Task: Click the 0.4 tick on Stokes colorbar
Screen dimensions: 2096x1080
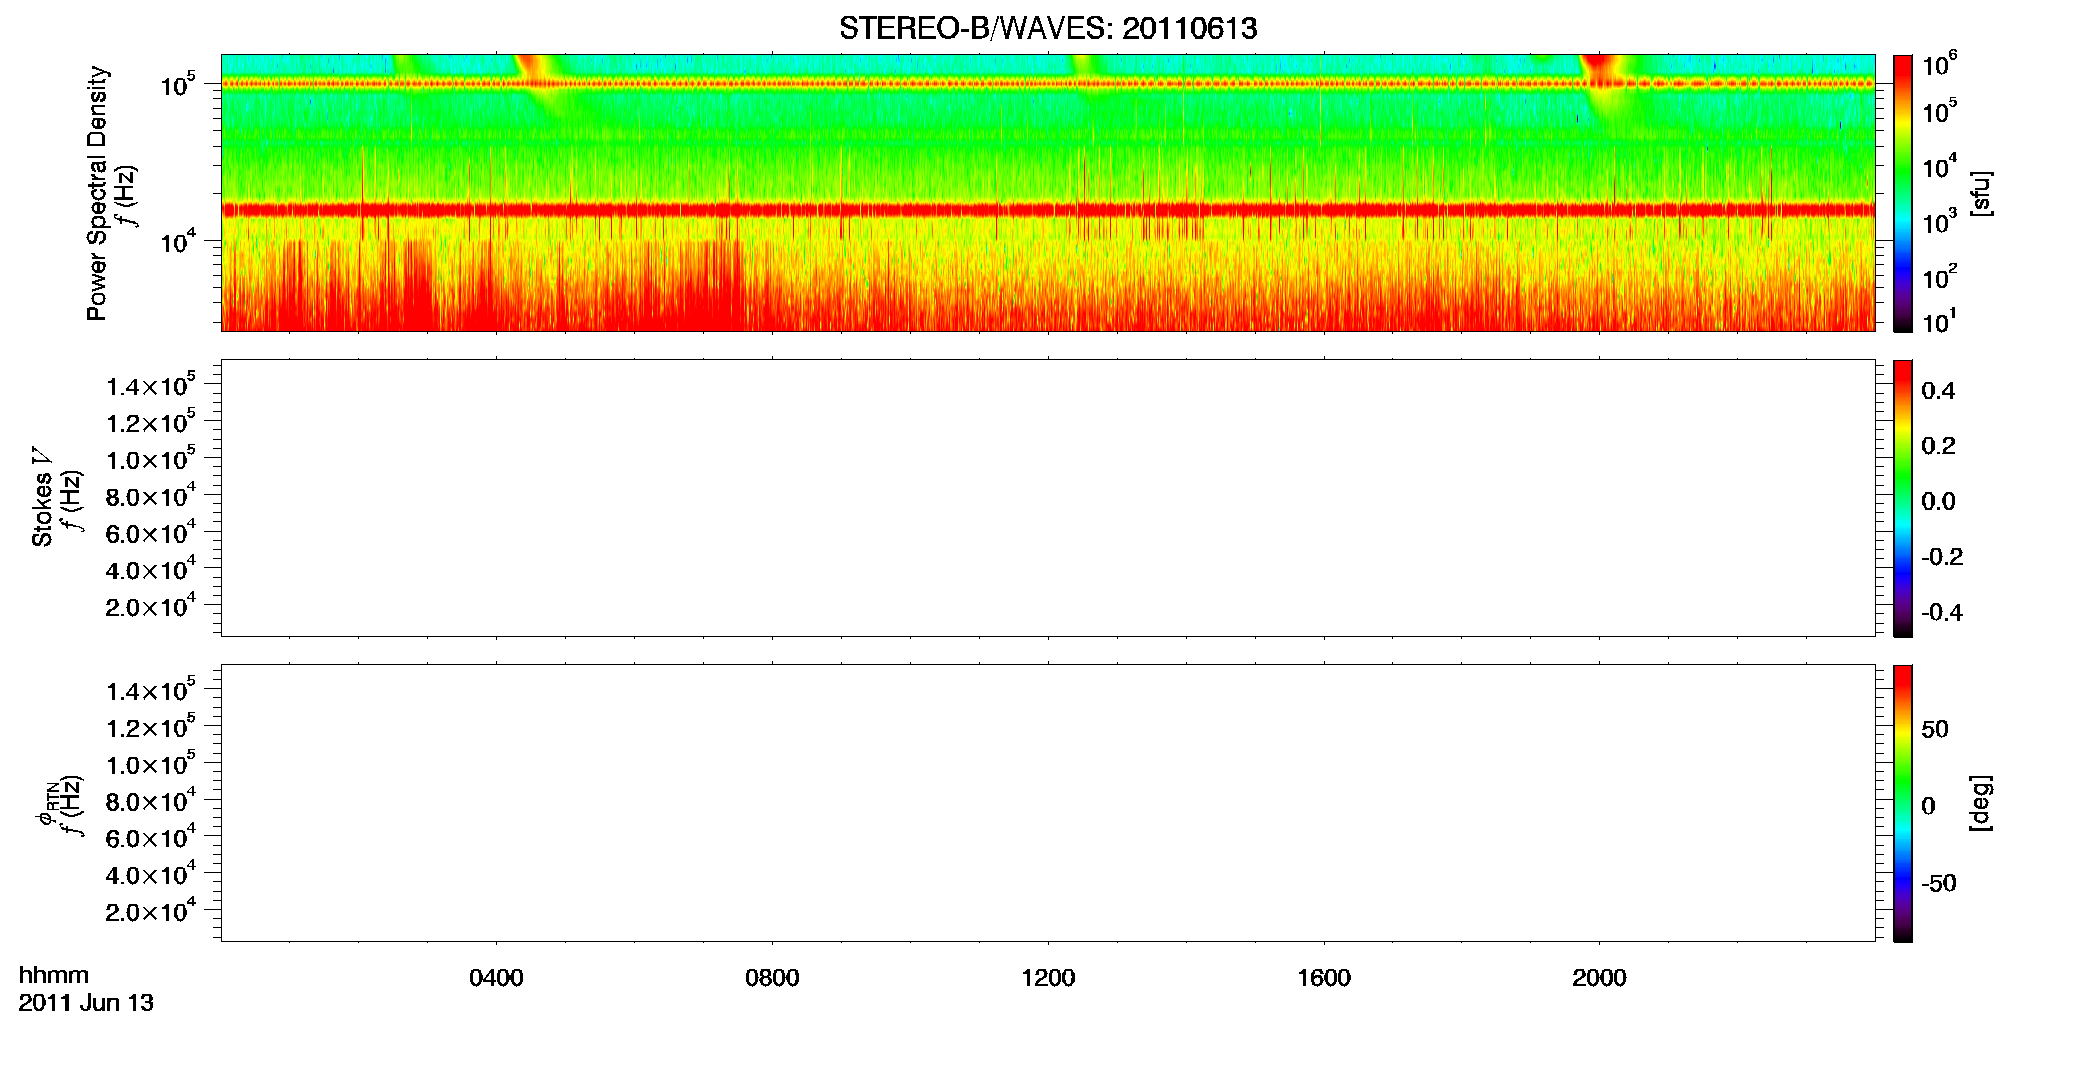Action: 1938,391
